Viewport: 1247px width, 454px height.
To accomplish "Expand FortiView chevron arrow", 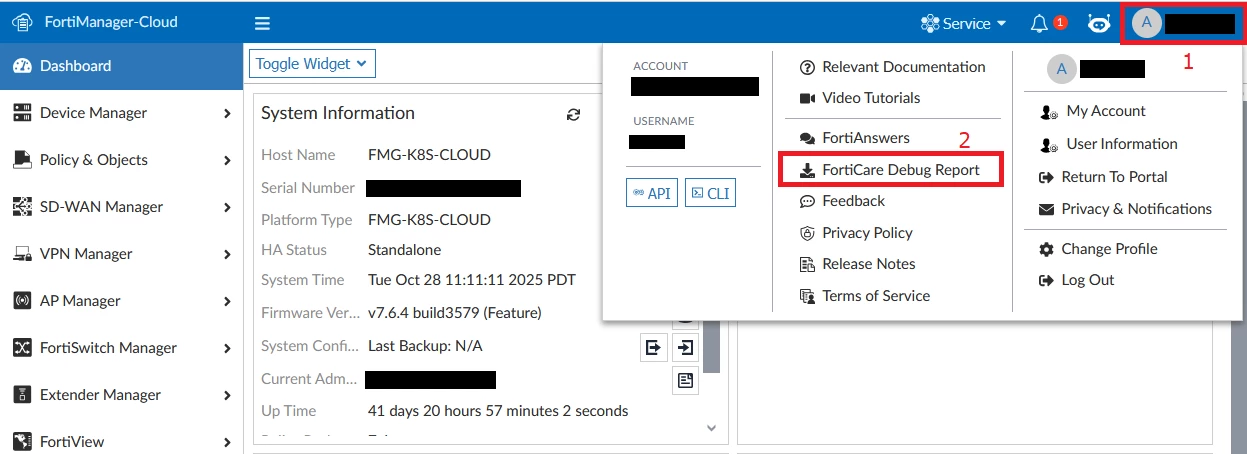I will click(x=228, y=442).
